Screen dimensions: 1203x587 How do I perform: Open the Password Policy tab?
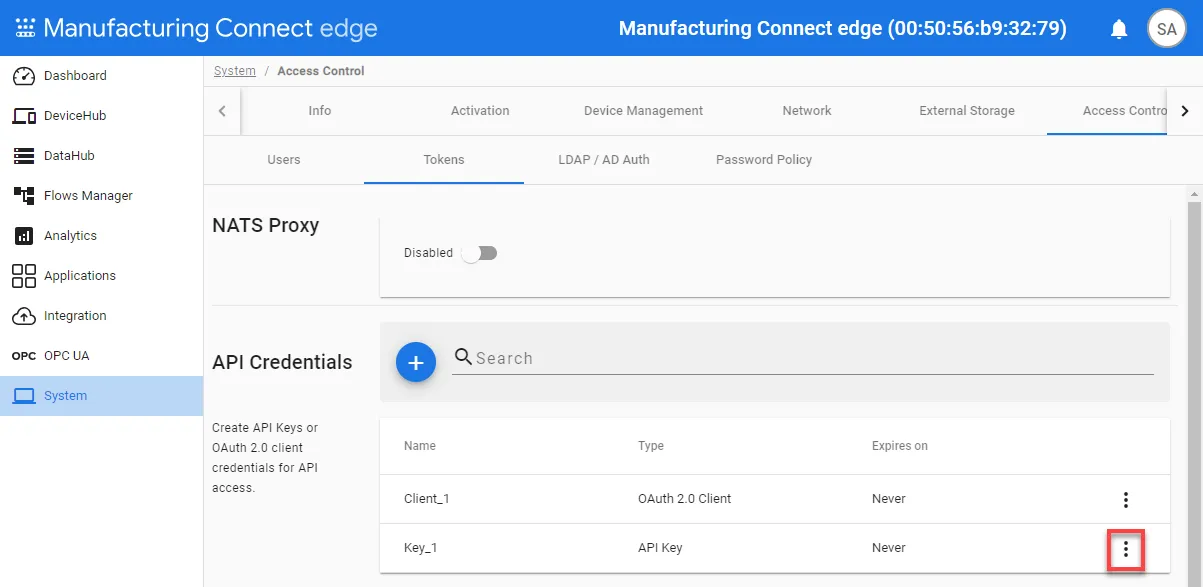click(764, 160)
